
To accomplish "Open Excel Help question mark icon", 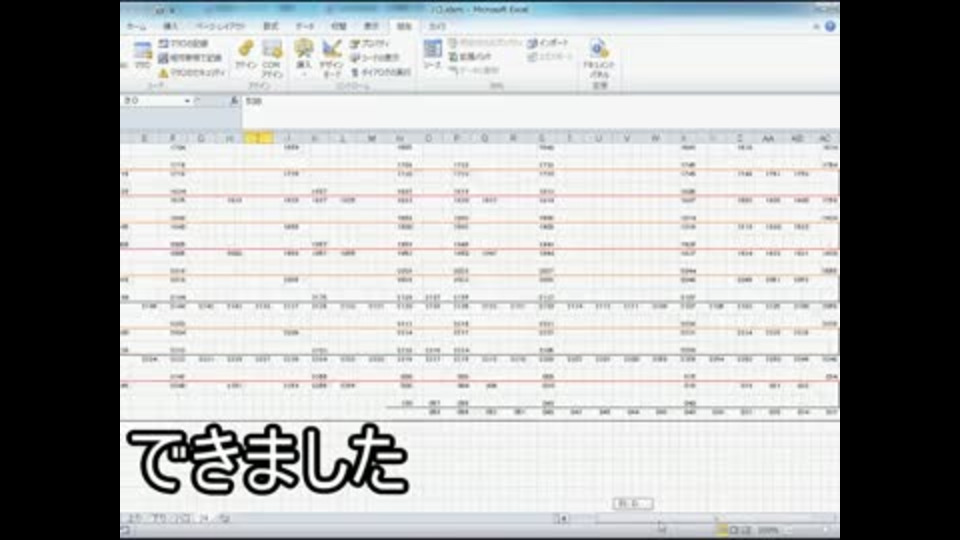I will click(x=830, y=26).
